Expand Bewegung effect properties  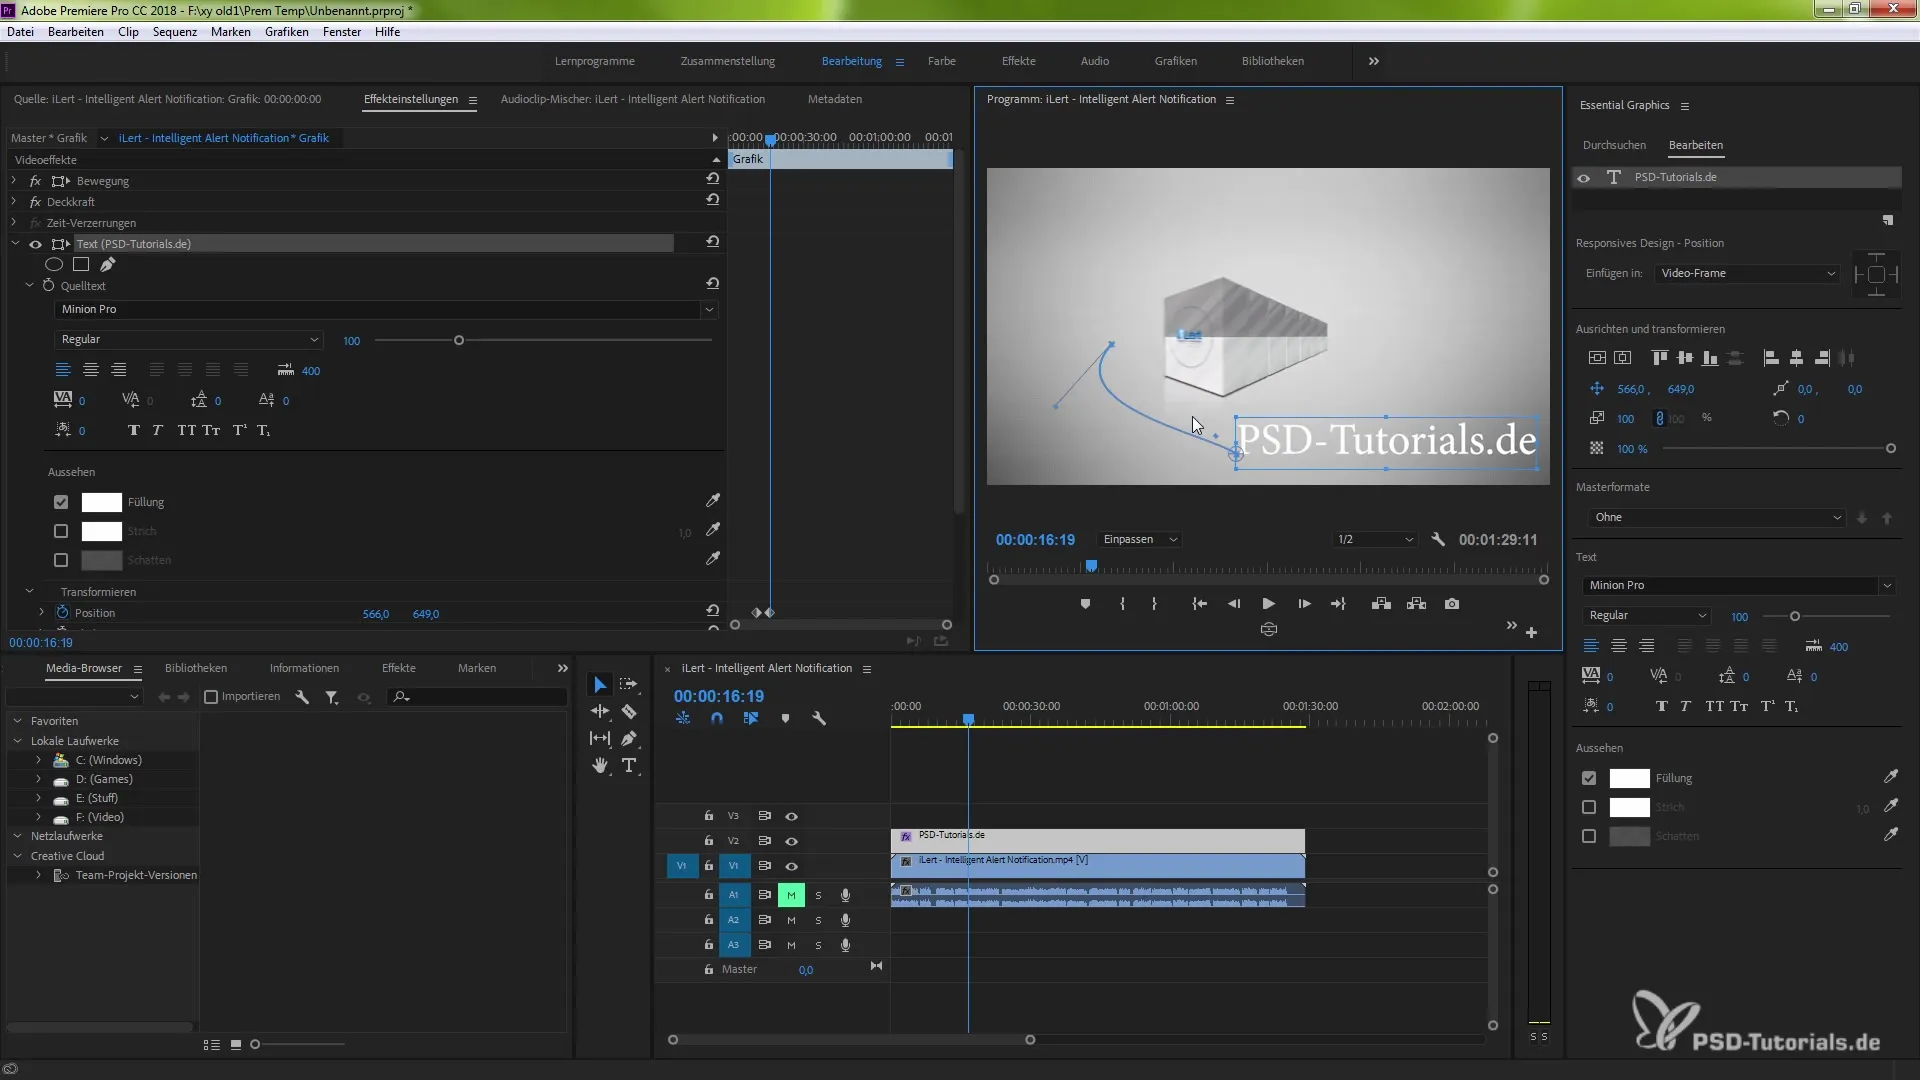click(x=14, y=181)
